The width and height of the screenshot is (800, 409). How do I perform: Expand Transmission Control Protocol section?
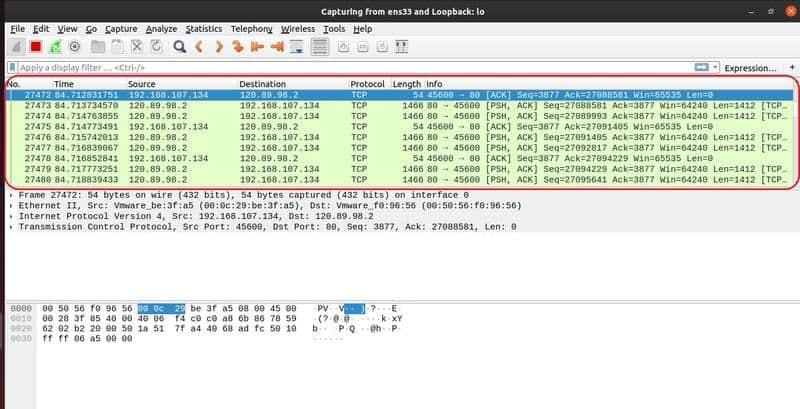pyautogui.click(x=10, y=227)
